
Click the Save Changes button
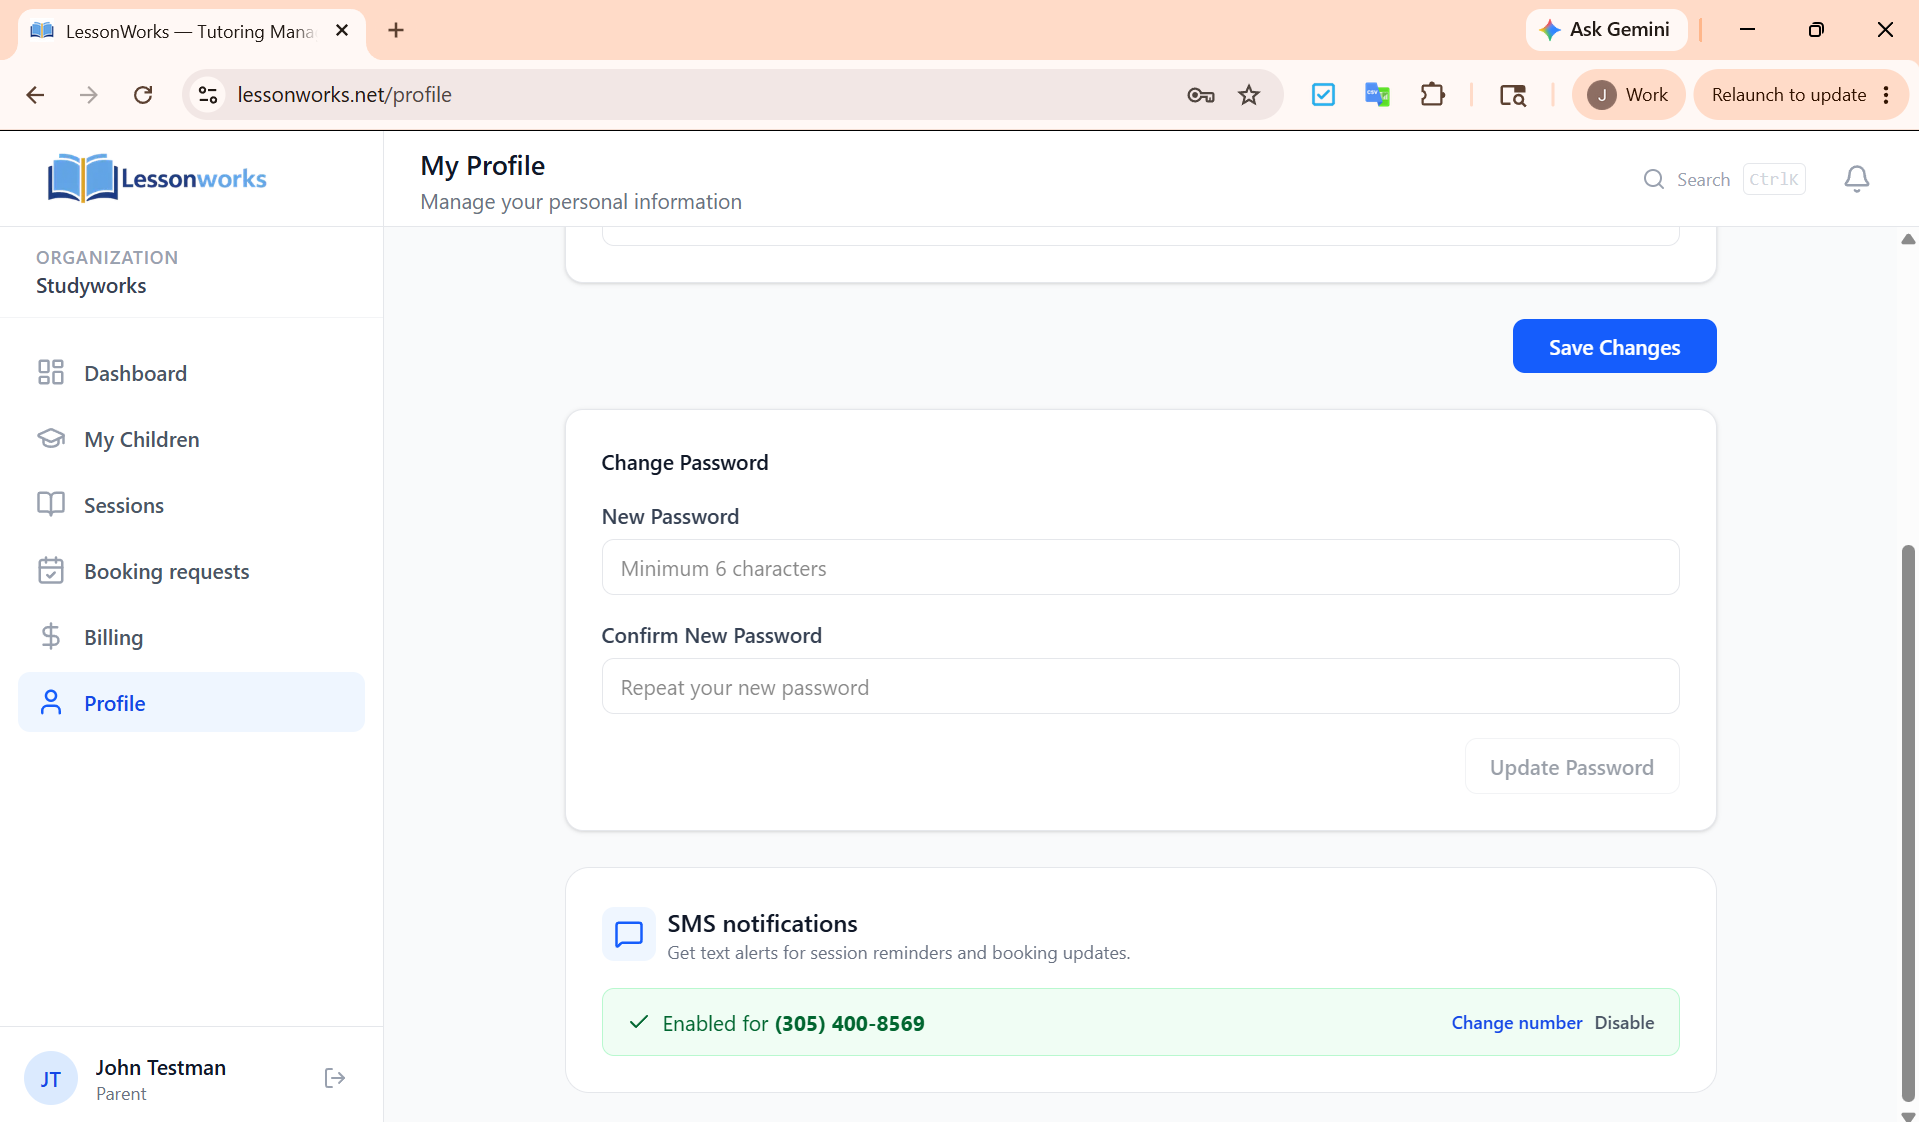[1614, 346]
